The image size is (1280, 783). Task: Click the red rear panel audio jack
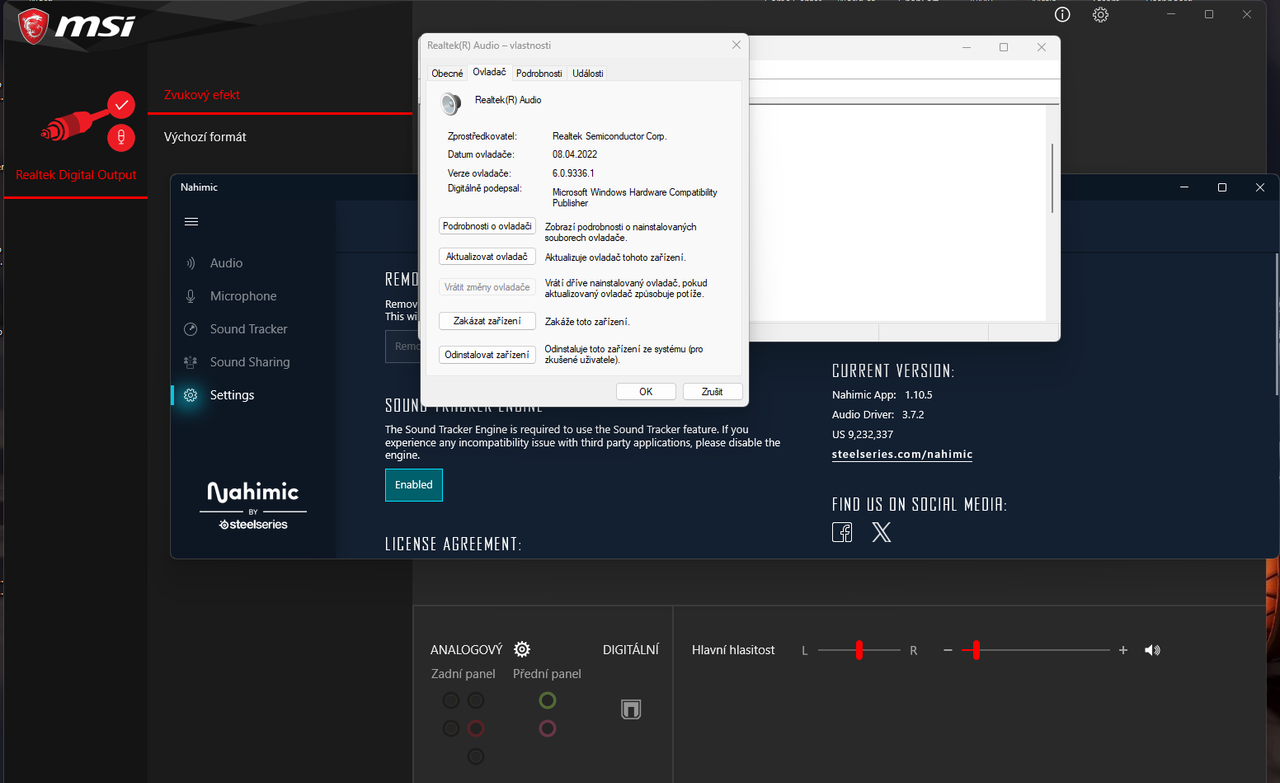point(476,728)
